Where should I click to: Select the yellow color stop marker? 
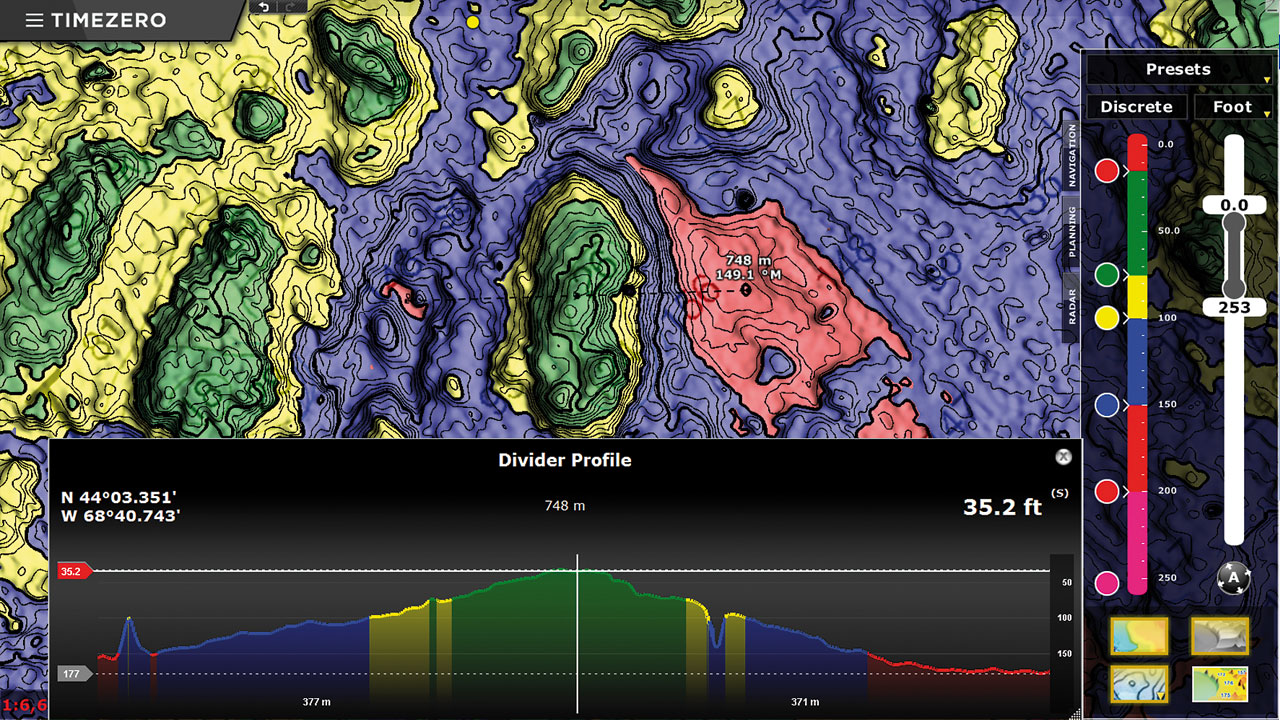tap(1107, 318)
